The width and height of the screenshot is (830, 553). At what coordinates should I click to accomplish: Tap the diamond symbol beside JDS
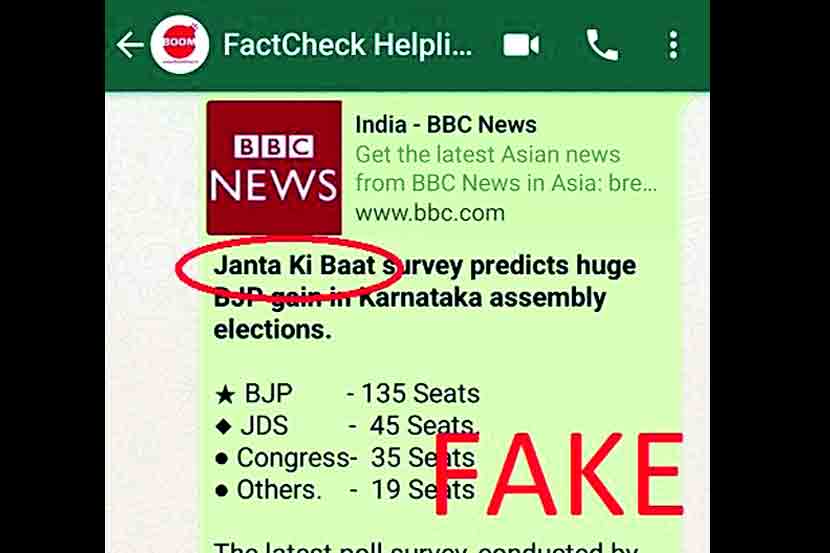click(x=224, y=426)
